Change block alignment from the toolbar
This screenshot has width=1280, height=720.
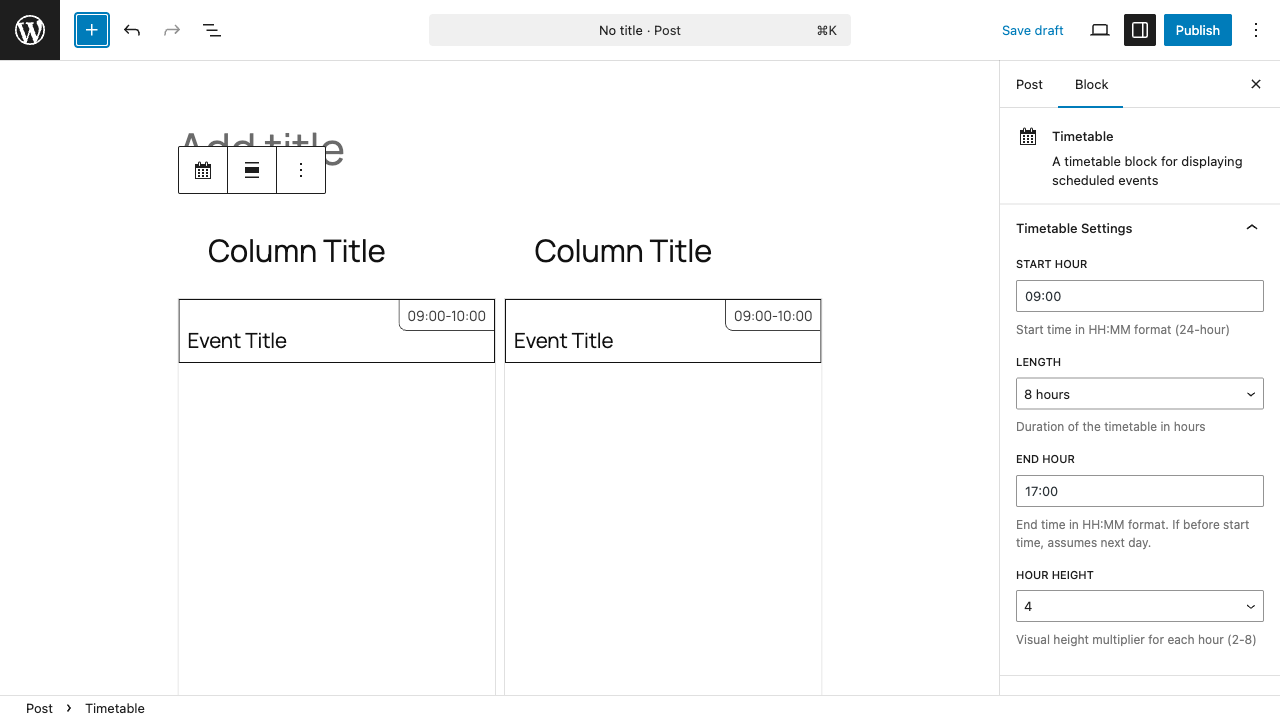click(x=252, y=170)
